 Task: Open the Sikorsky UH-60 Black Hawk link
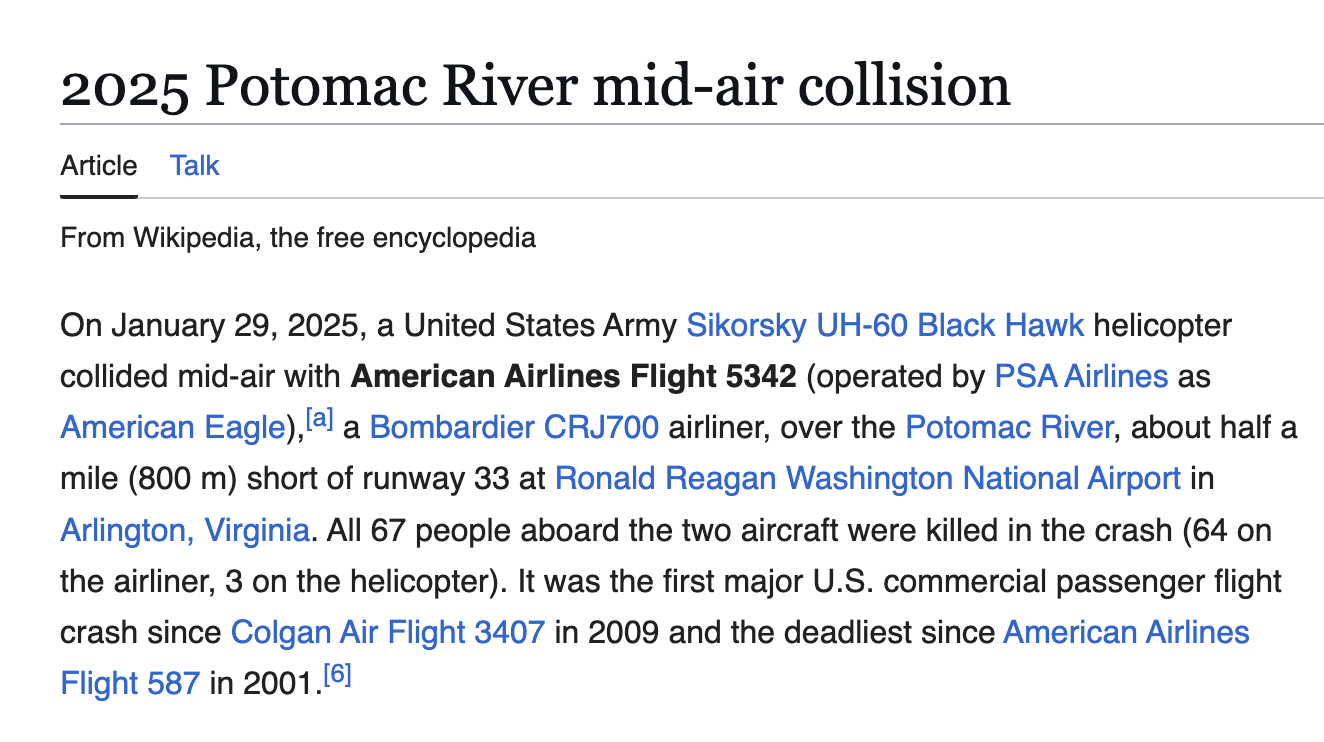pos(885,325)
